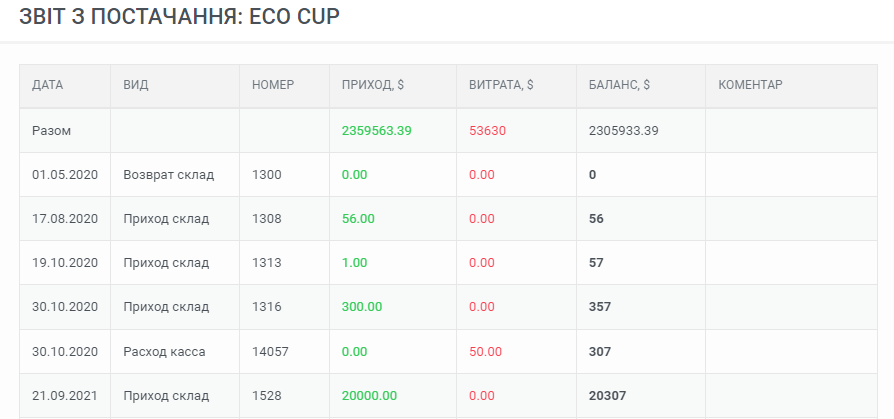
Task: Click the ВИТРАТА, $ column header
Action: click(501, 85)
